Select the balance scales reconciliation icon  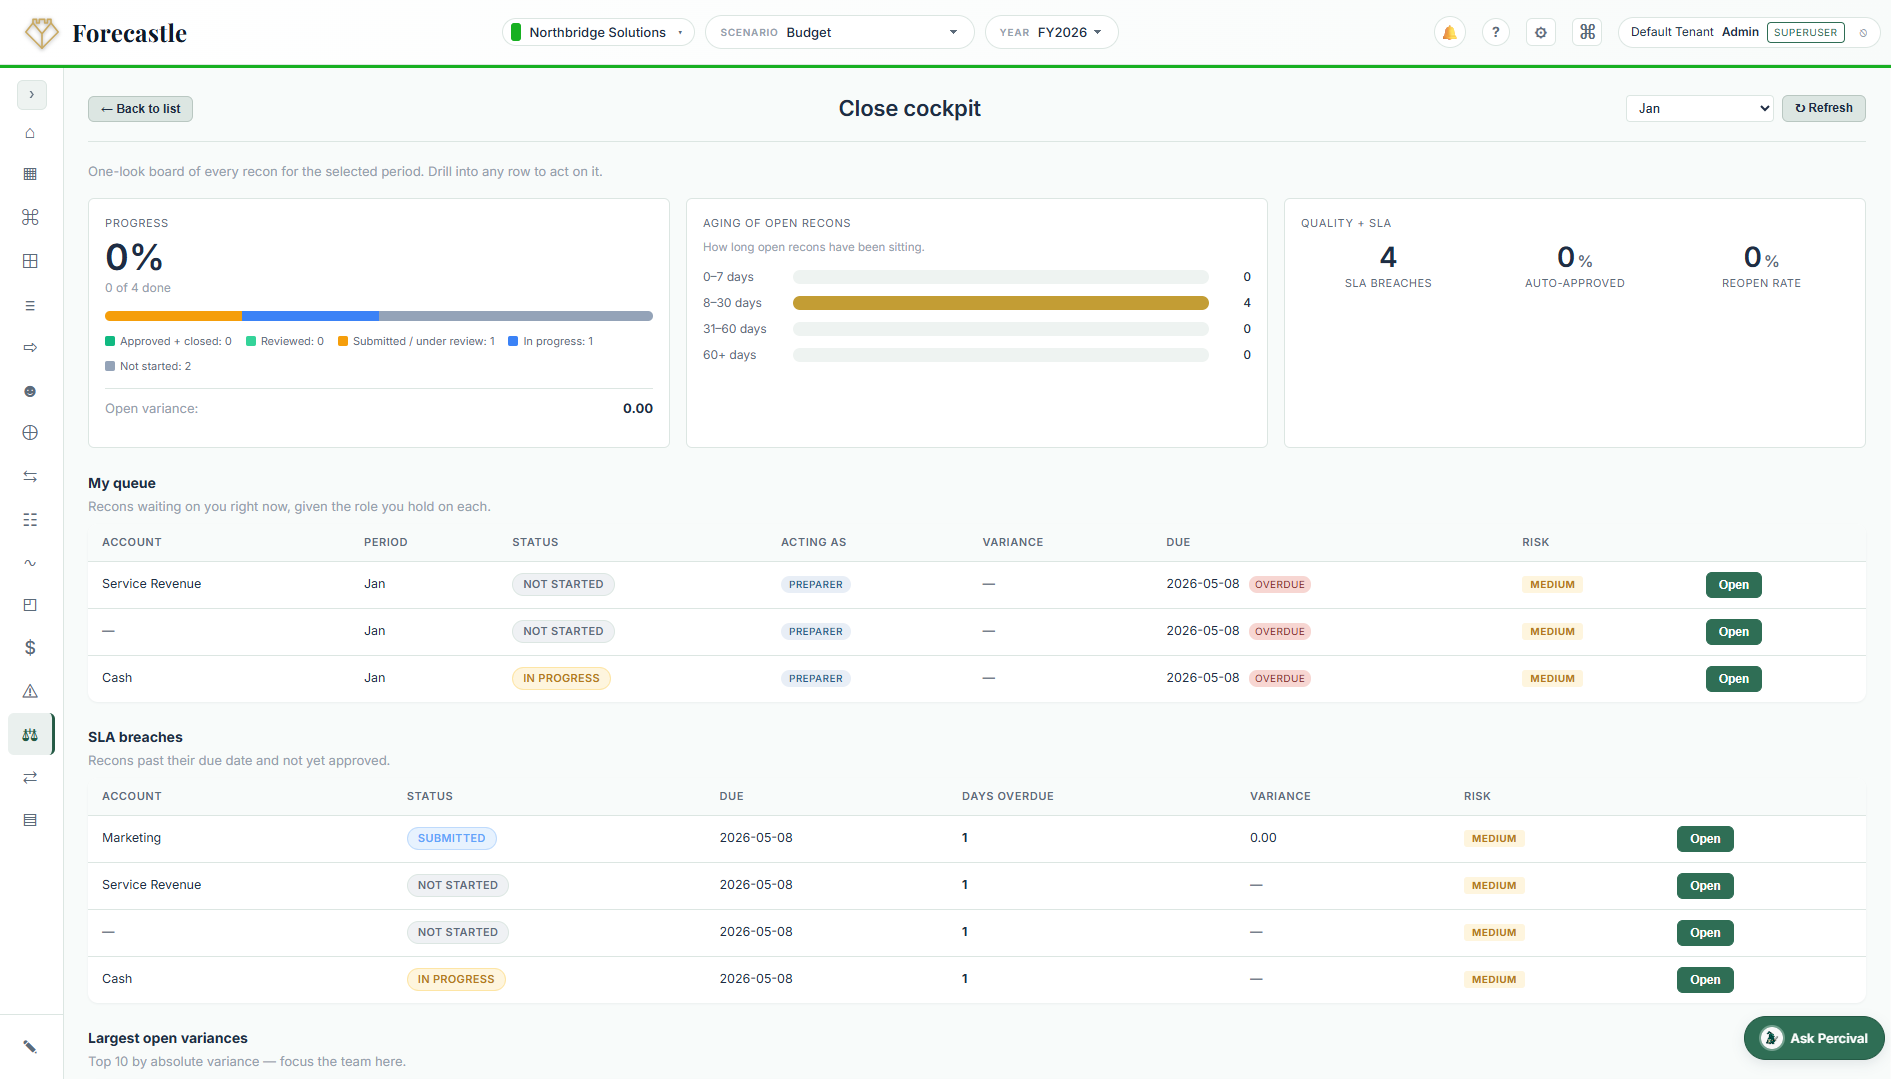pos(30,734)
